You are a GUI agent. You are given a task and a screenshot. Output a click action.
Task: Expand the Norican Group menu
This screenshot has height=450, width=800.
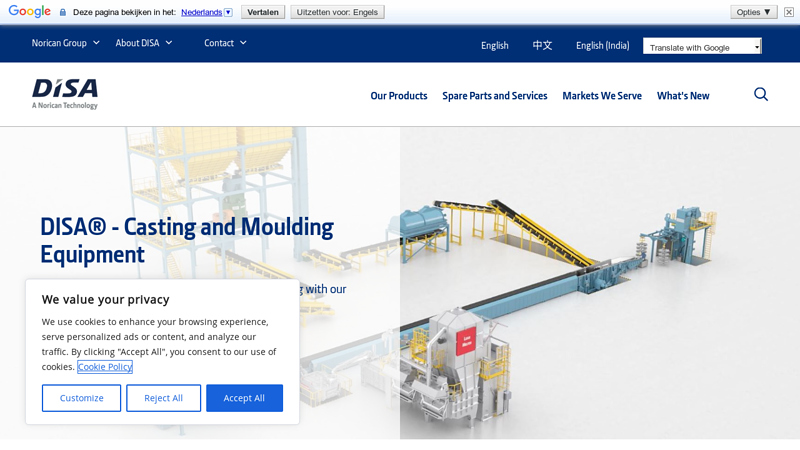pyautogui.click(x=65, y=43)
